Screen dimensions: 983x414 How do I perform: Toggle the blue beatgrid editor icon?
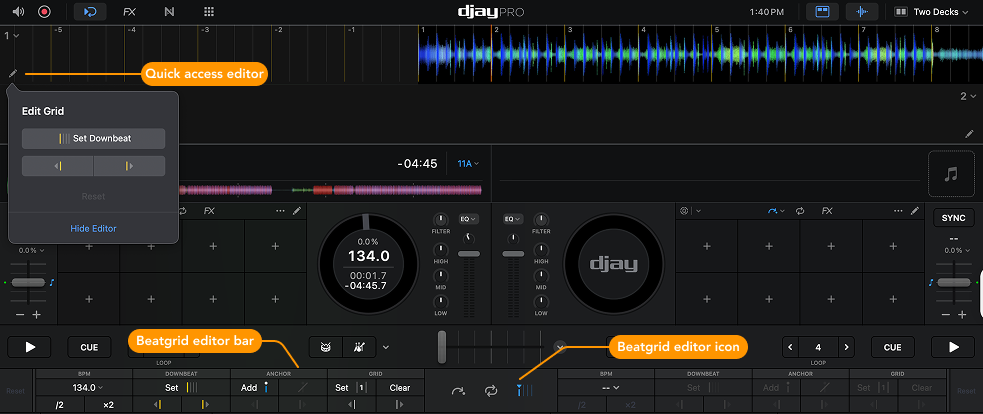coord(525,391)
